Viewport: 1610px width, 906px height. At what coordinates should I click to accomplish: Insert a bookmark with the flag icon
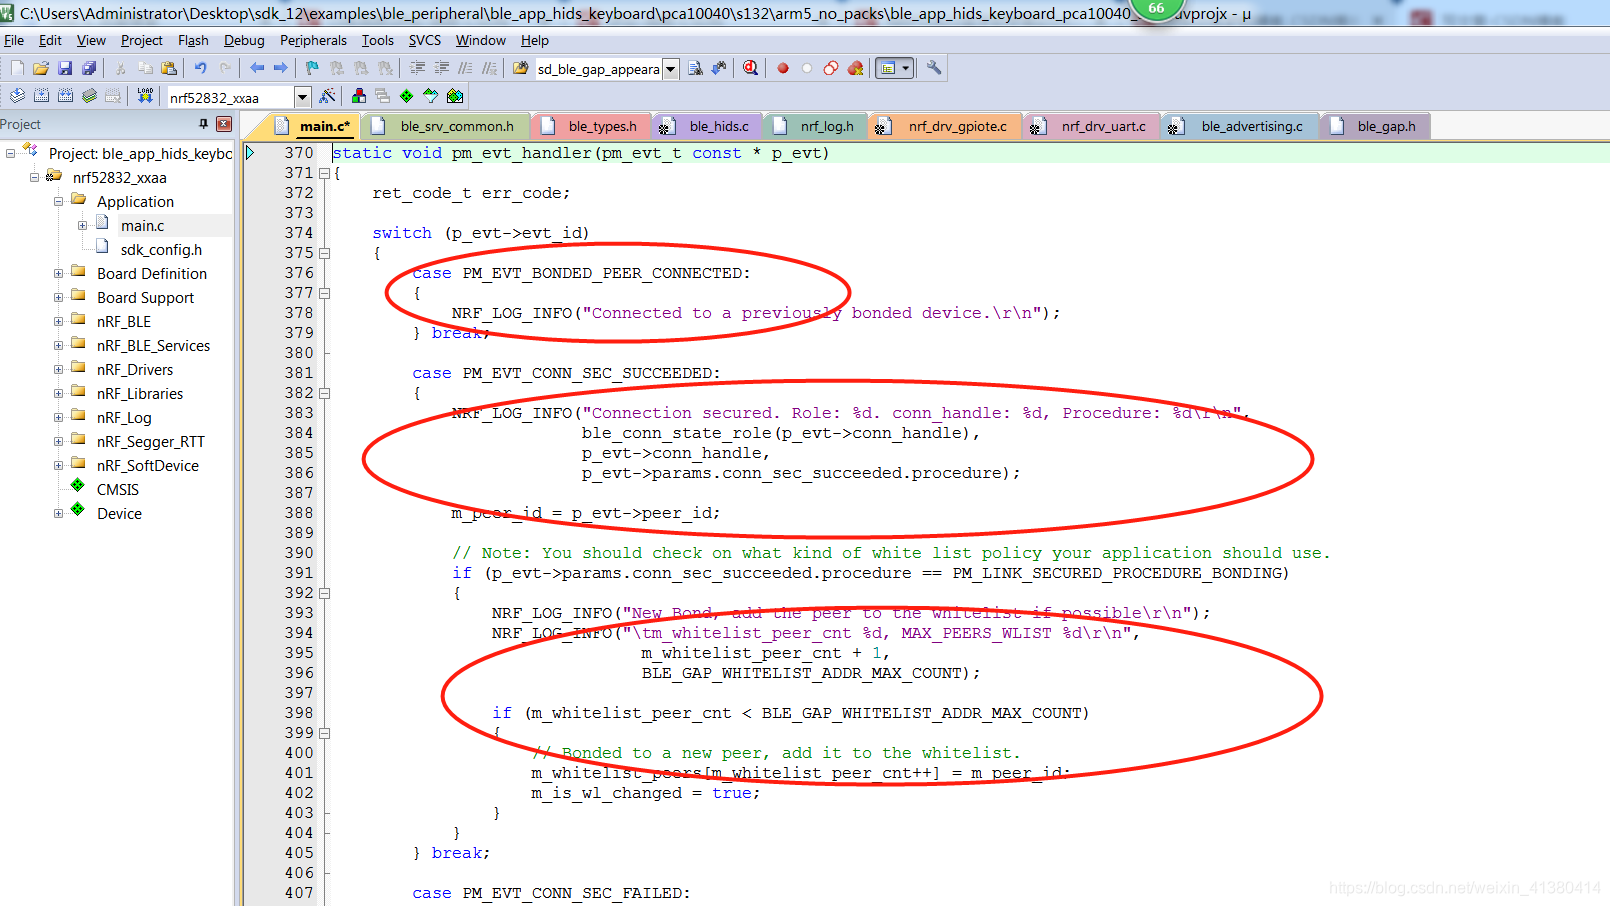(x=312, y=68)
